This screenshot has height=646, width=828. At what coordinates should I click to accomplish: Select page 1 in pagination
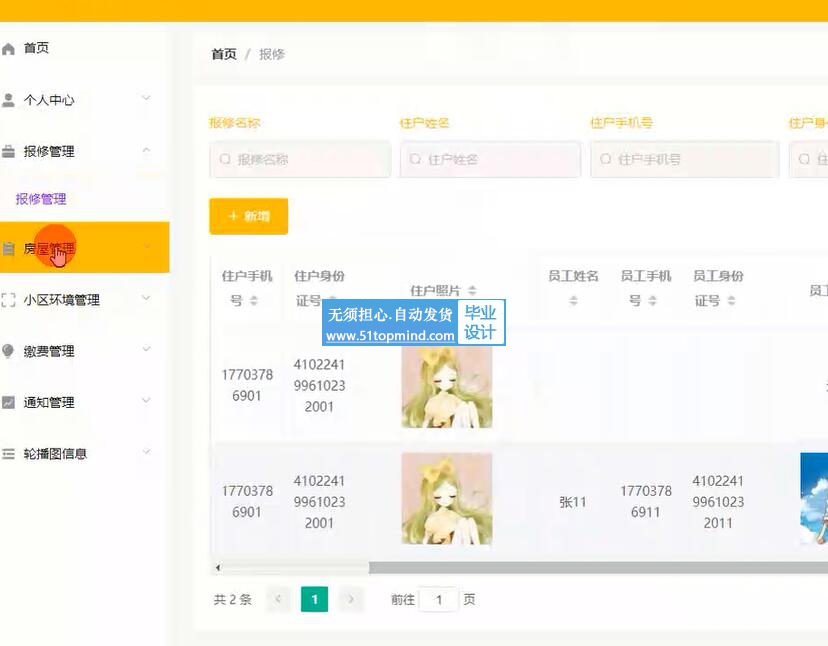pyautogui.click(x=315, y=600)
